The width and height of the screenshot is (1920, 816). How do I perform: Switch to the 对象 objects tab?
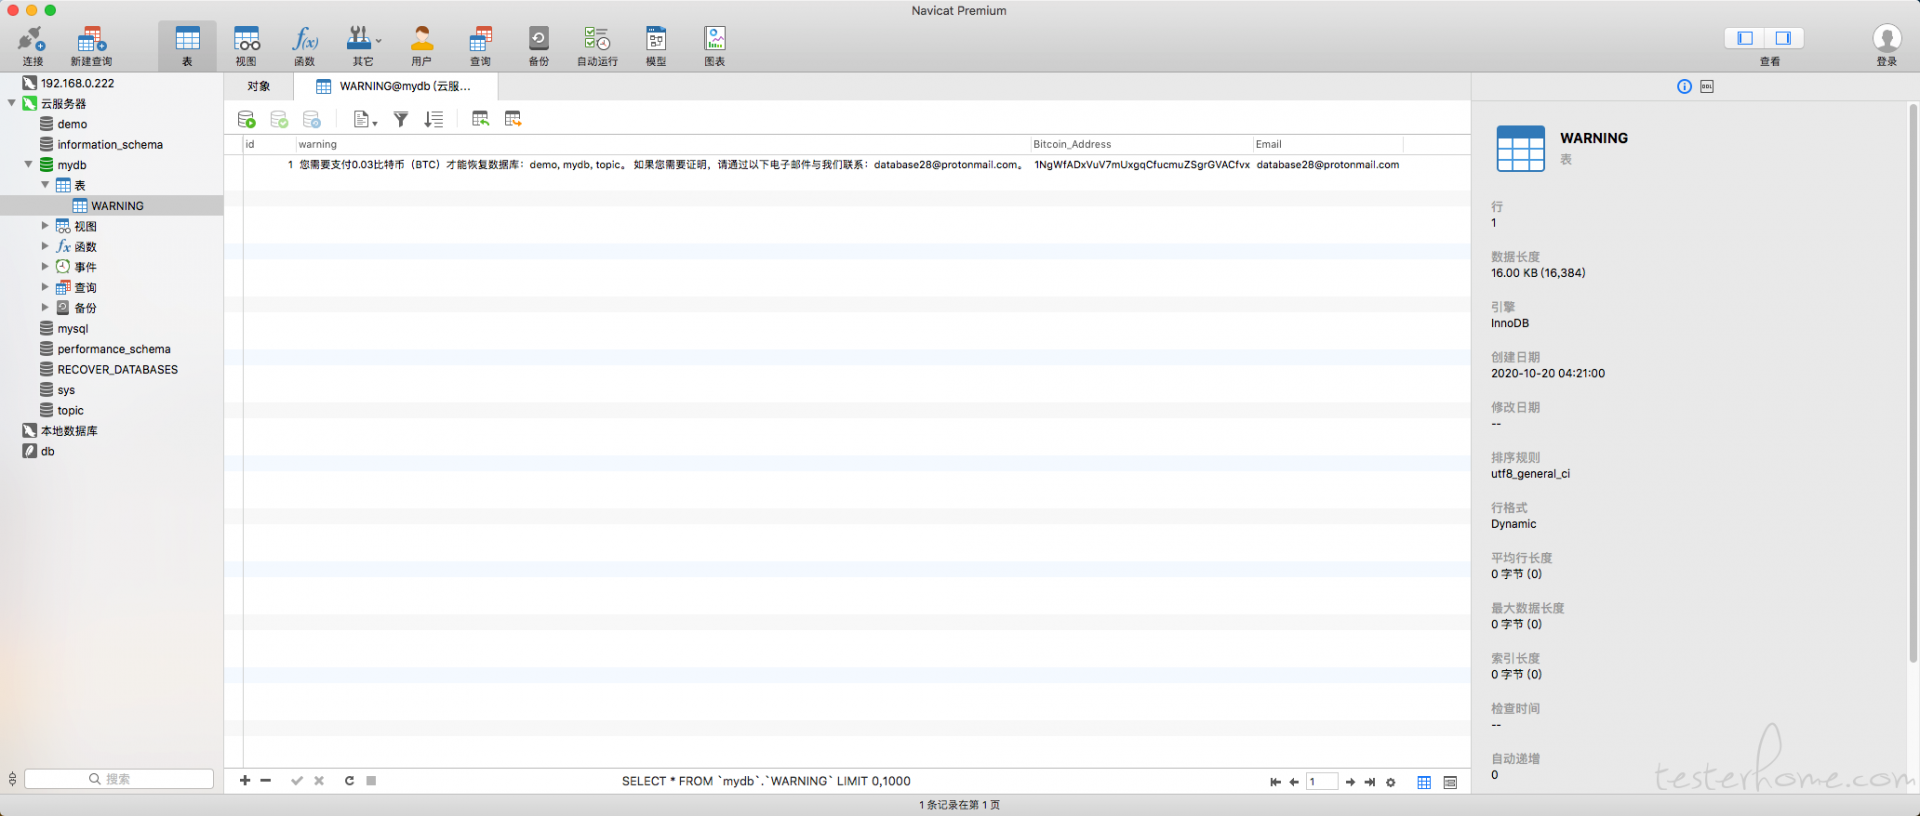coord(259,87)
